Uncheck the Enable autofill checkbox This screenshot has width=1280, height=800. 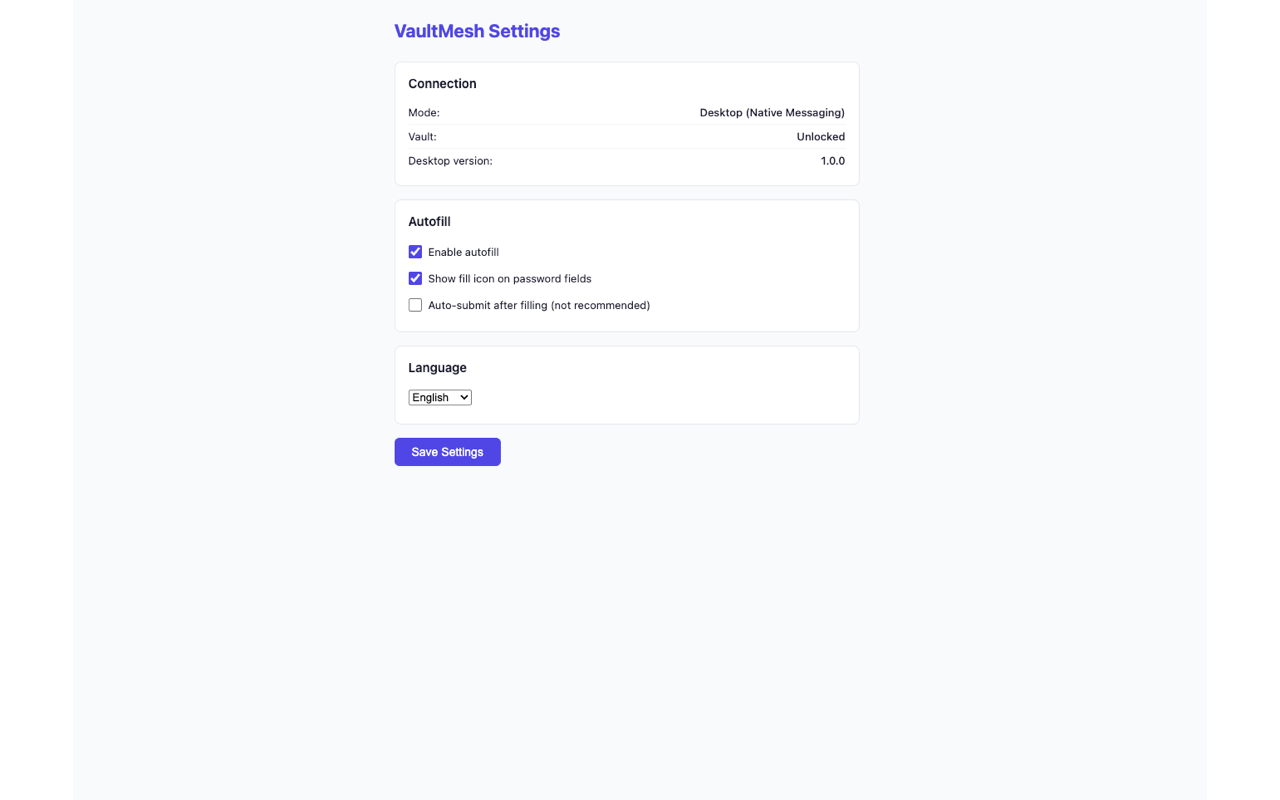click(415, 252)
